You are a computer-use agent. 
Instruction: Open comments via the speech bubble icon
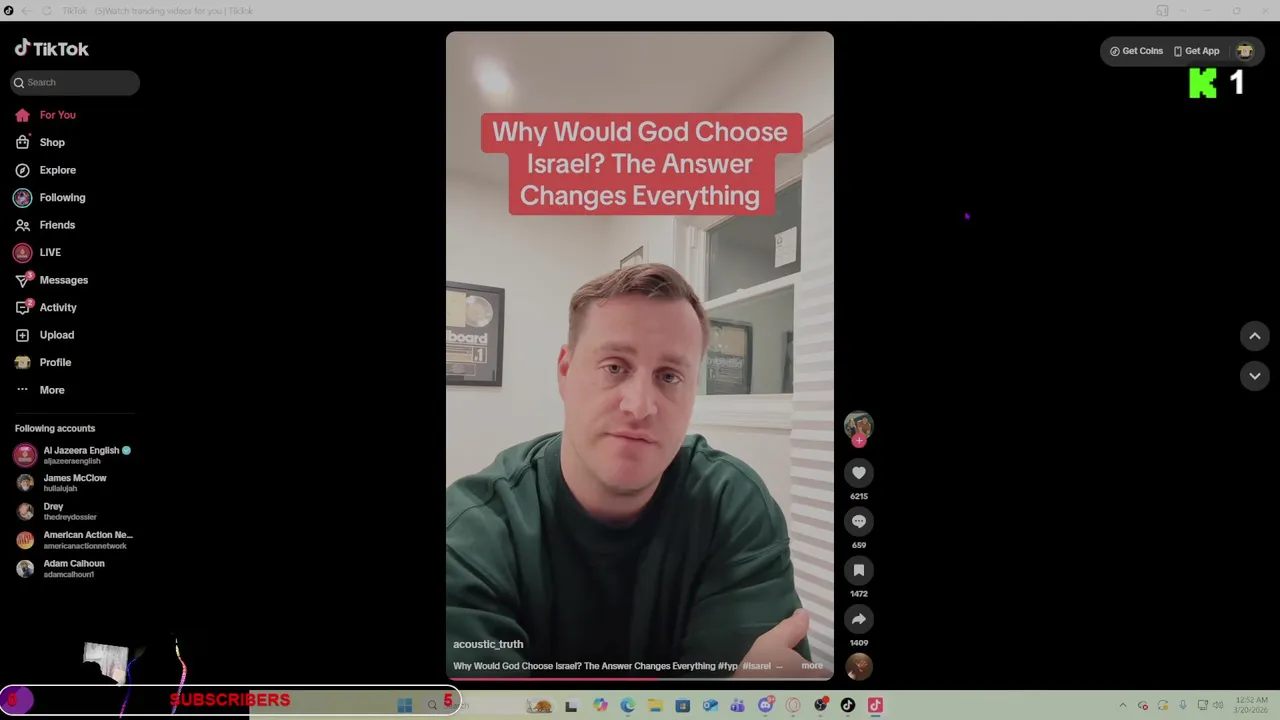[x=859, y=521]
